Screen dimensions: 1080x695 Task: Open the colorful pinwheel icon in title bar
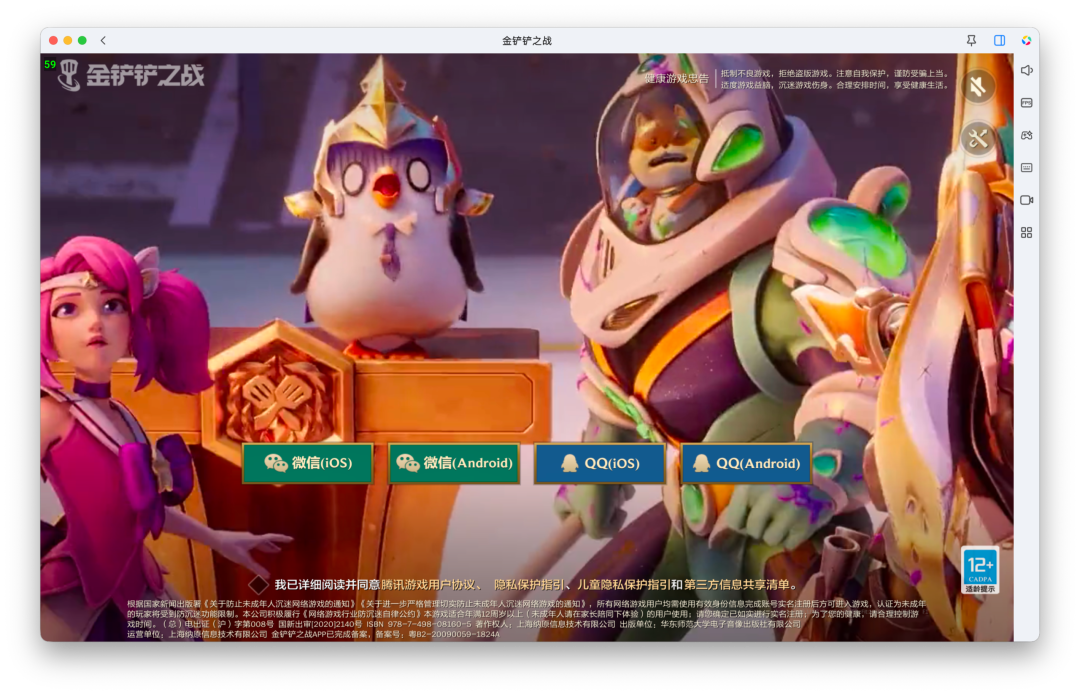click(1026, 41)
